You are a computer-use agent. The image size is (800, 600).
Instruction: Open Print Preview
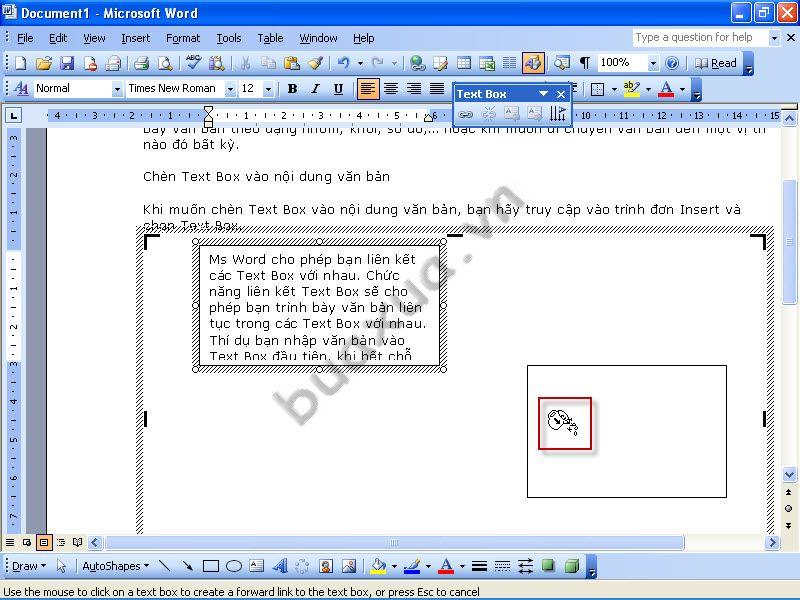pos(165,63)
